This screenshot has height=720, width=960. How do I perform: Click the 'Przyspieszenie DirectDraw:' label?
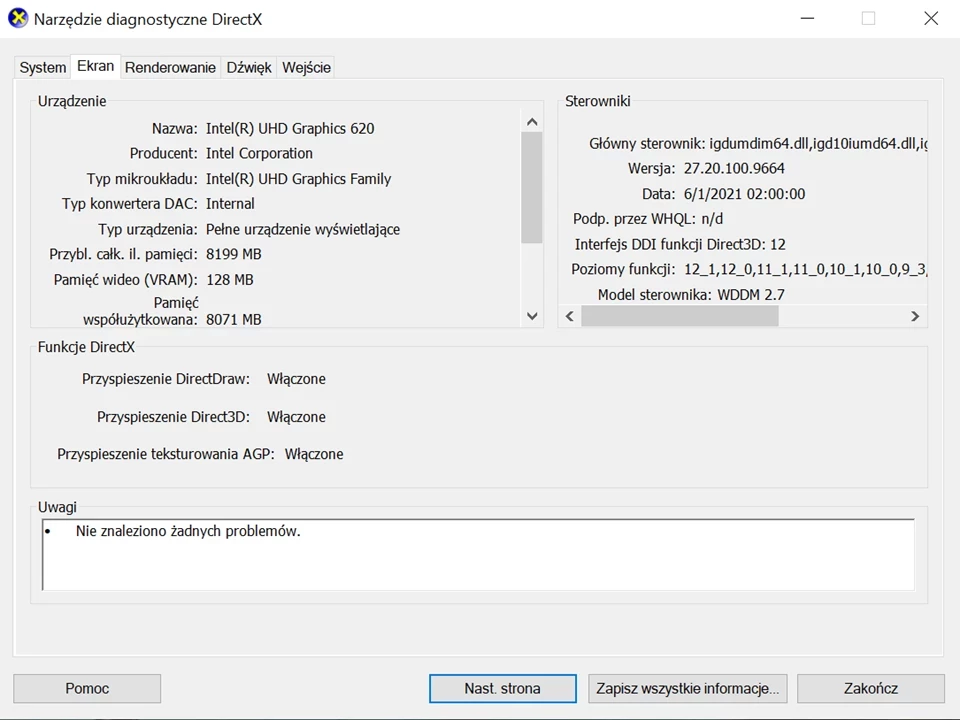pos(166,379)
